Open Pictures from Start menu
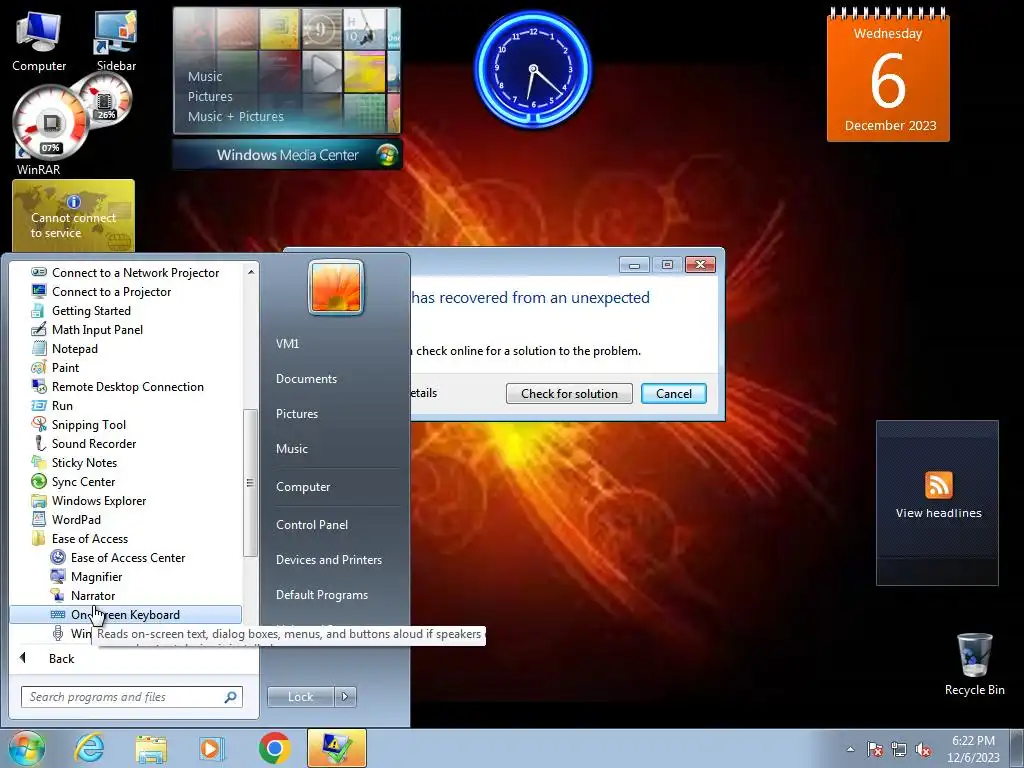This screenshot has height=768, width=1024. pos(297,413)
